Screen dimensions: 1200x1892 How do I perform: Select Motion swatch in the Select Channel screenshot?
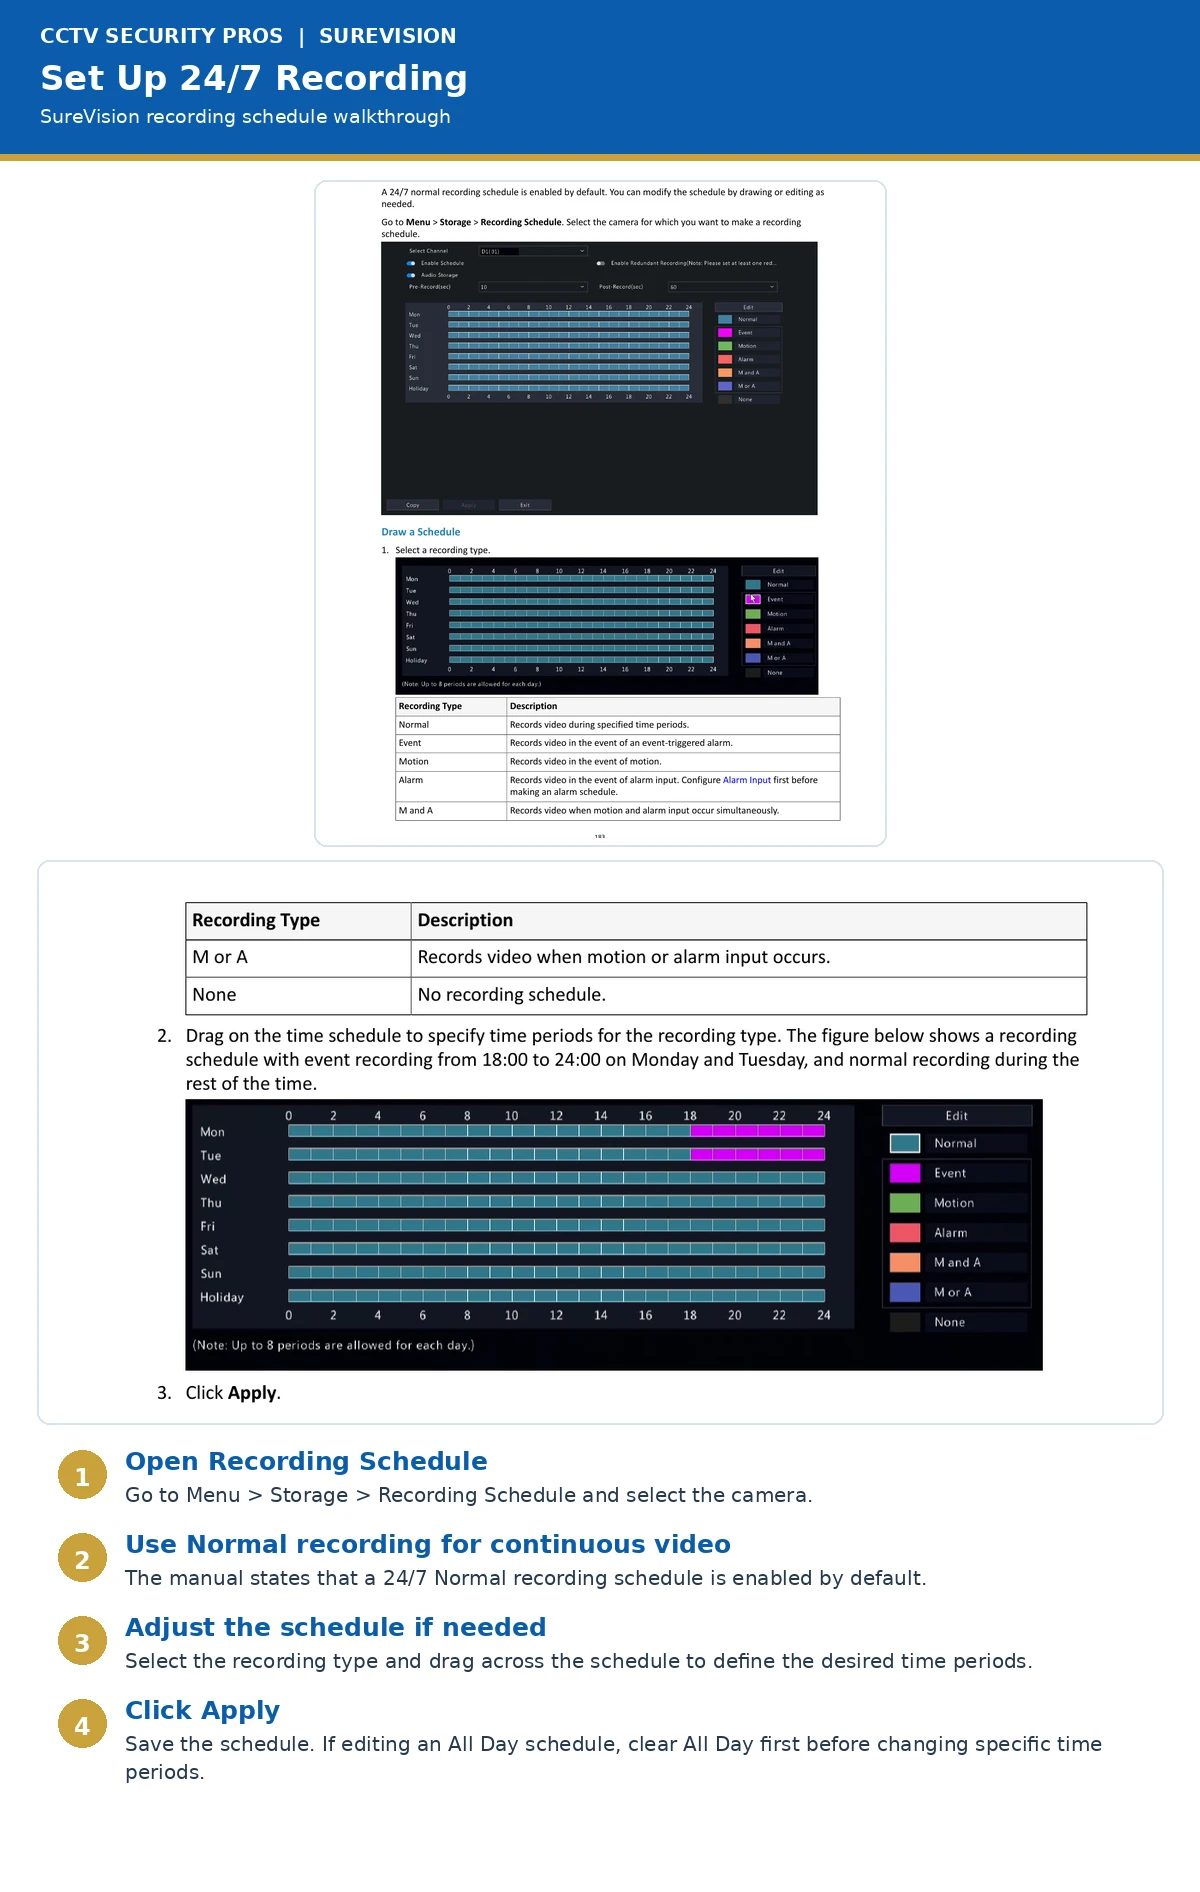(725, 346)
